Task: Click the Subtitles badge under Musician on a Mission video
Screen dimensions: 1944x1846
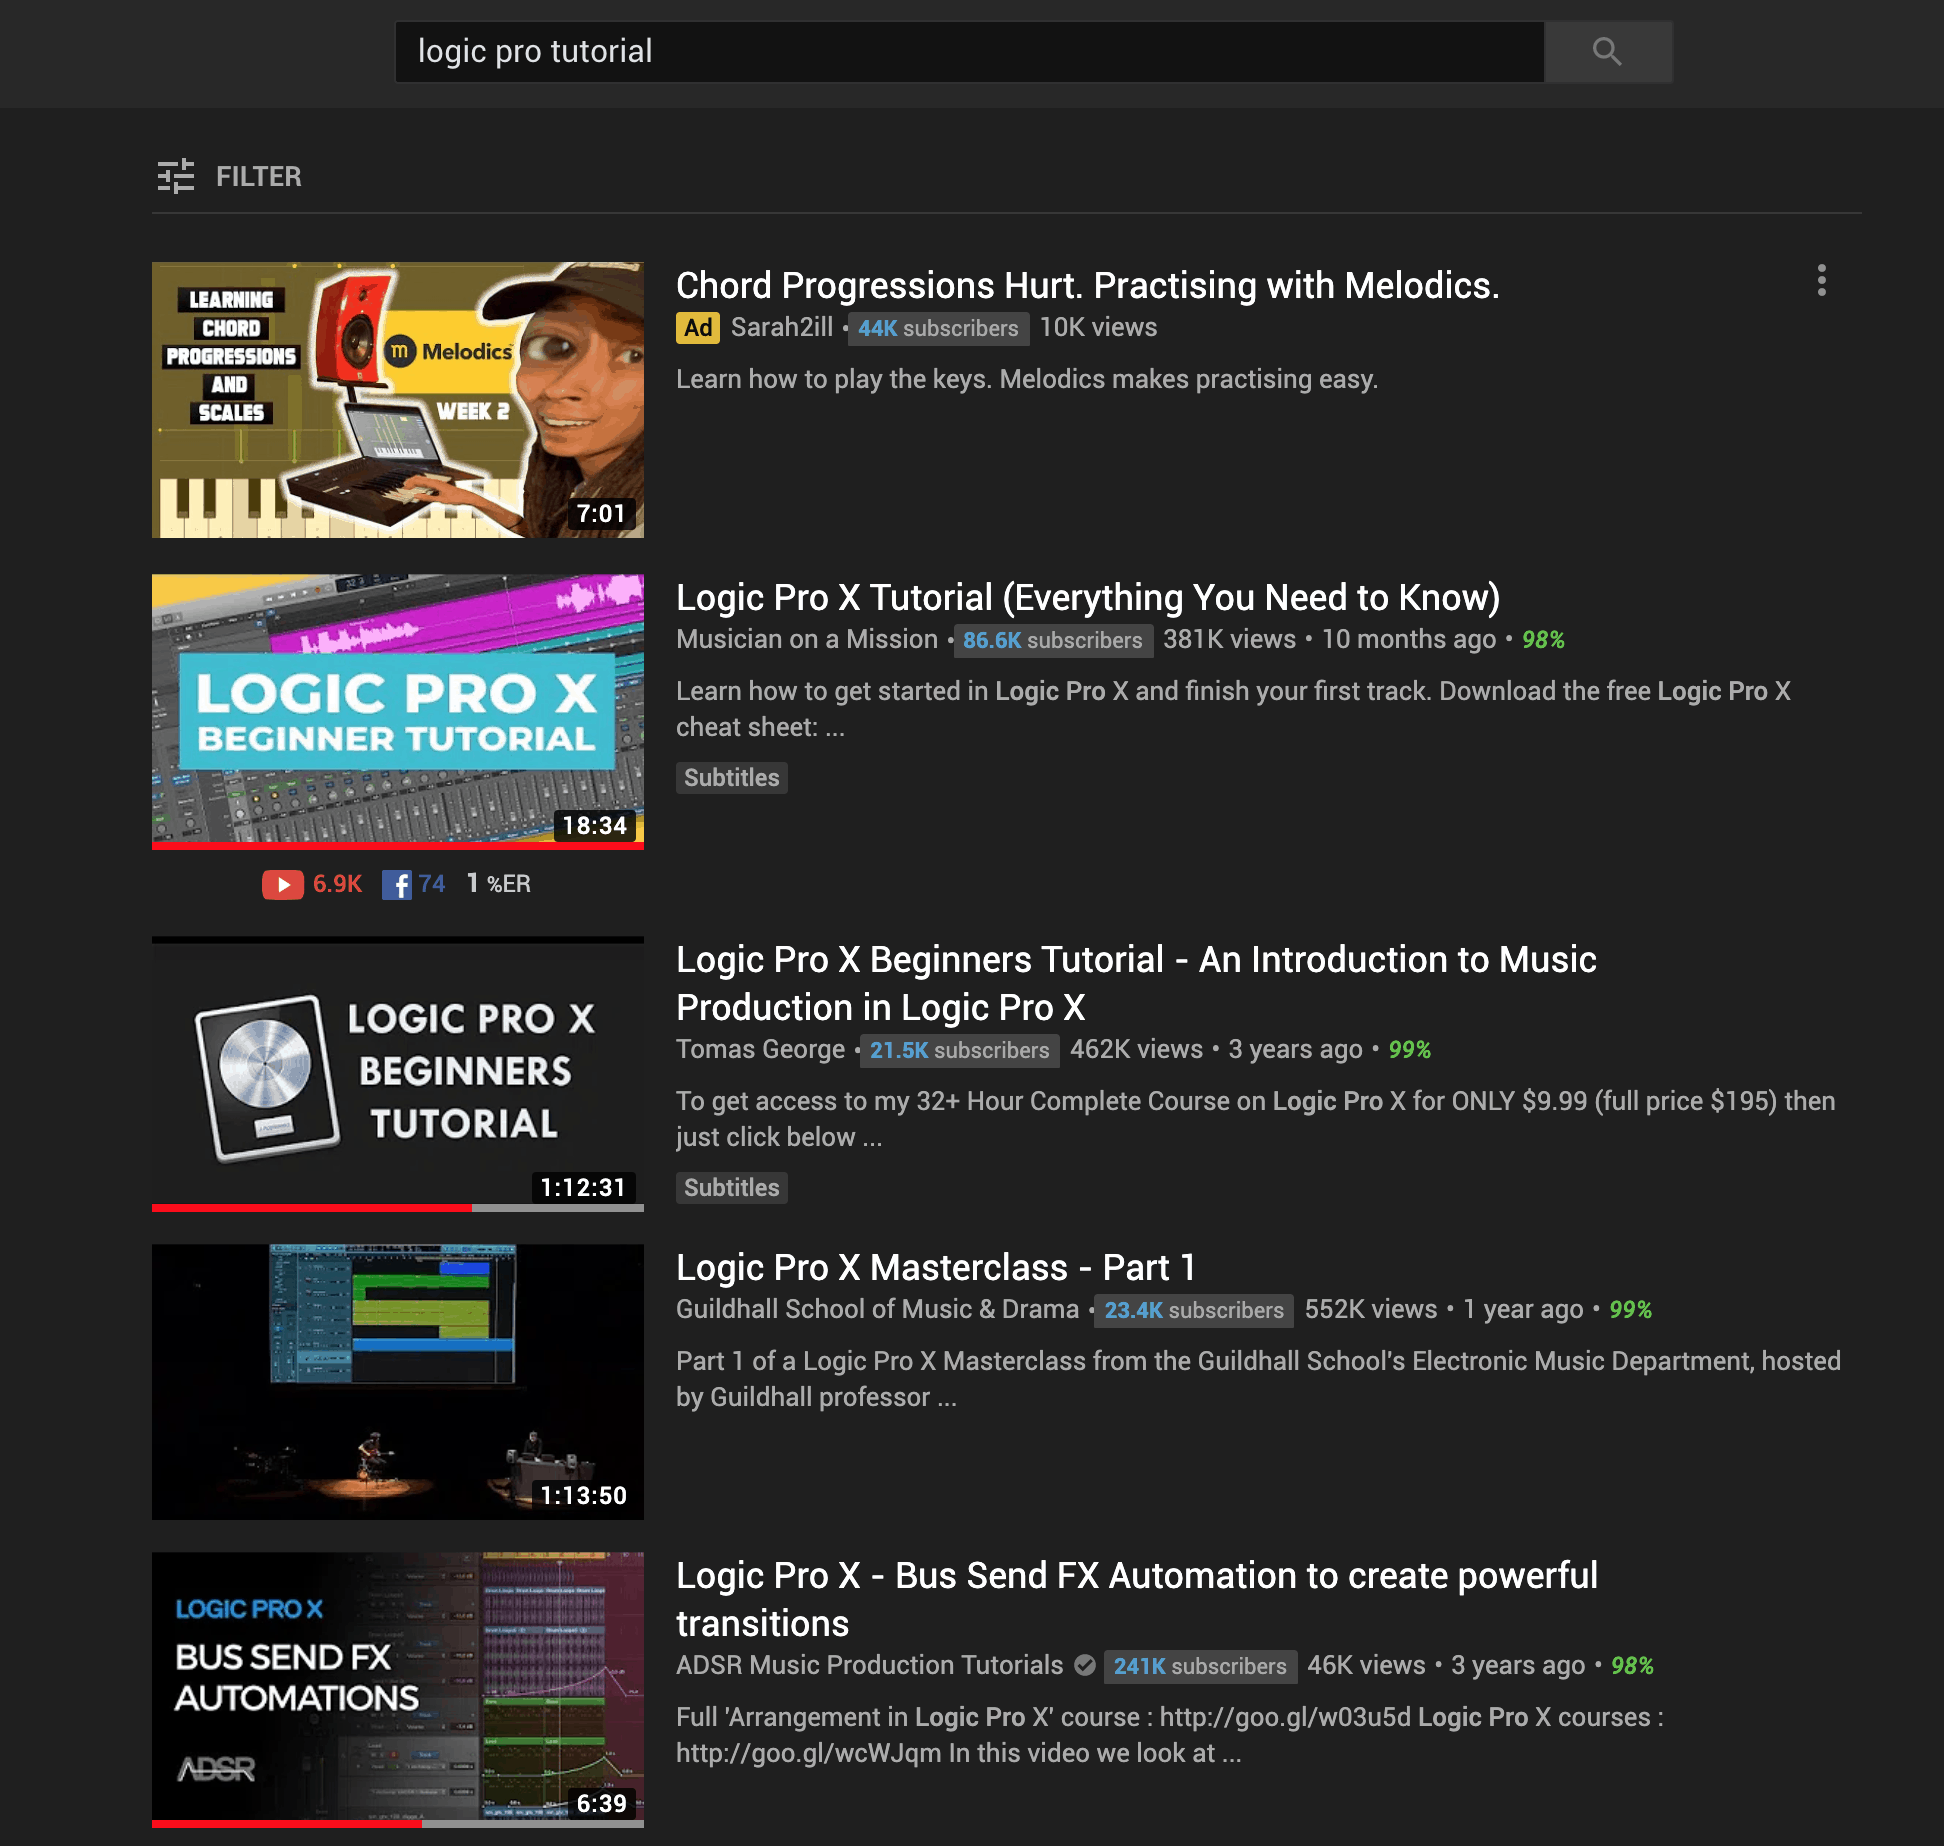Action: pos(732,778)
